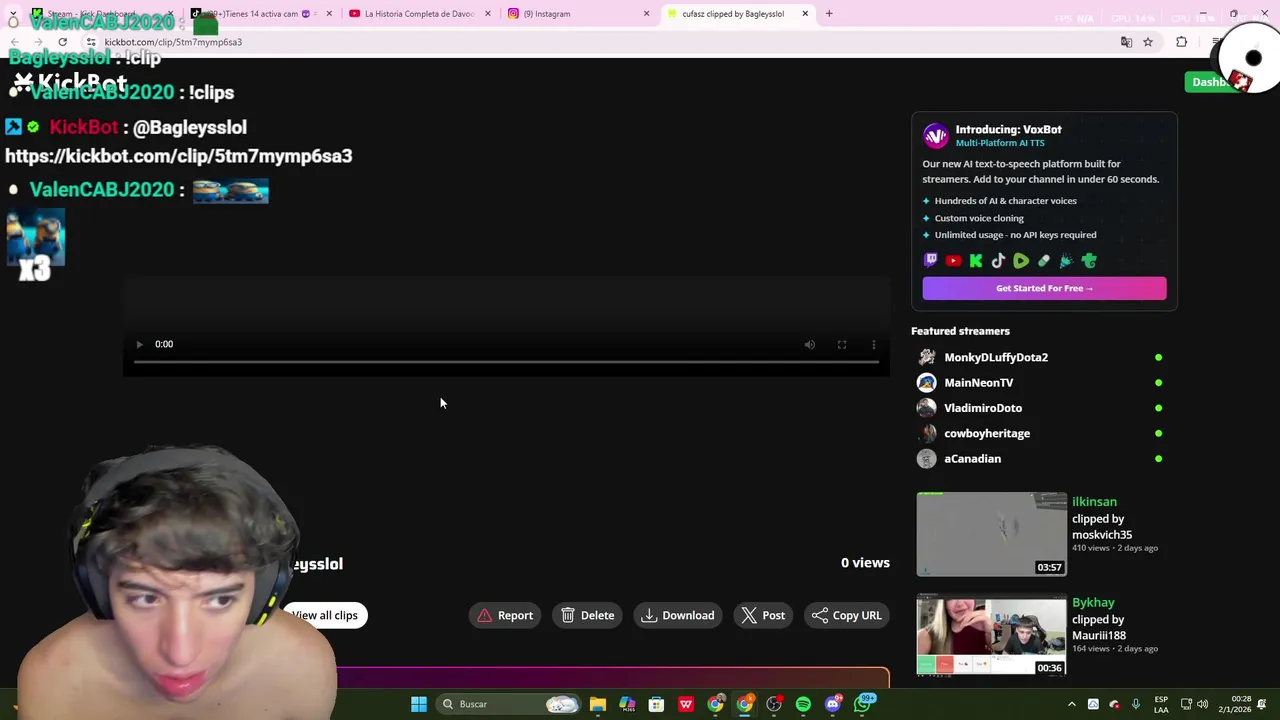Image resolution: width=1280 pixels, height=720 pixels.
Task: Open File Explorer from the taskbar
Action: [x=597, y=704]
